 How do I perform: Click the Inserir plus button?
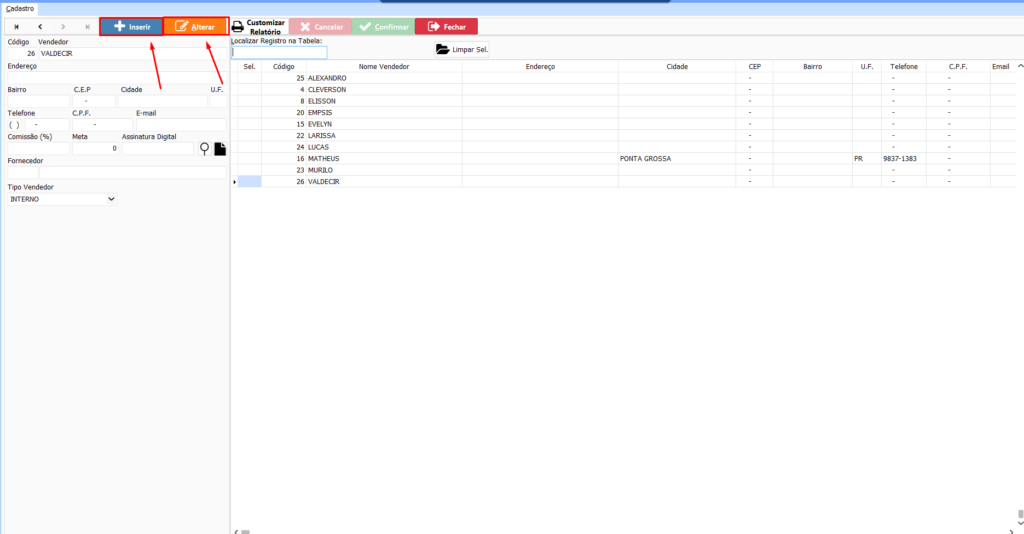click(131, 27)
